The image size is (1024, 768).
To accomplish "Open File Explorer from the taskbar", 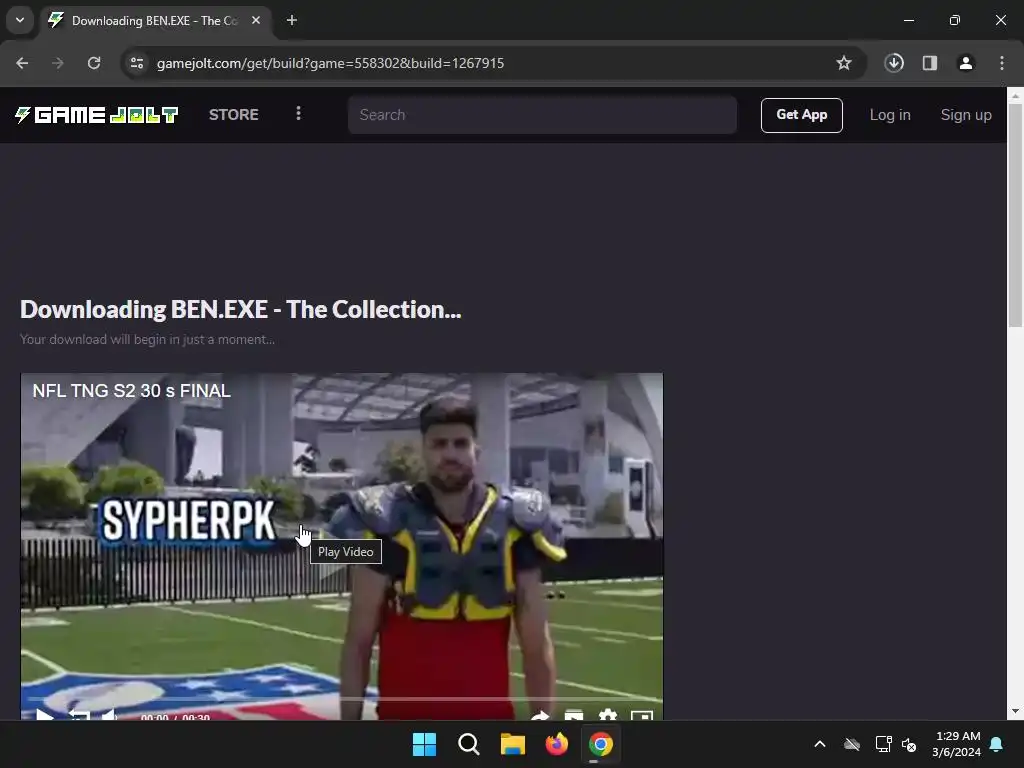I will [x=513, y=744].
